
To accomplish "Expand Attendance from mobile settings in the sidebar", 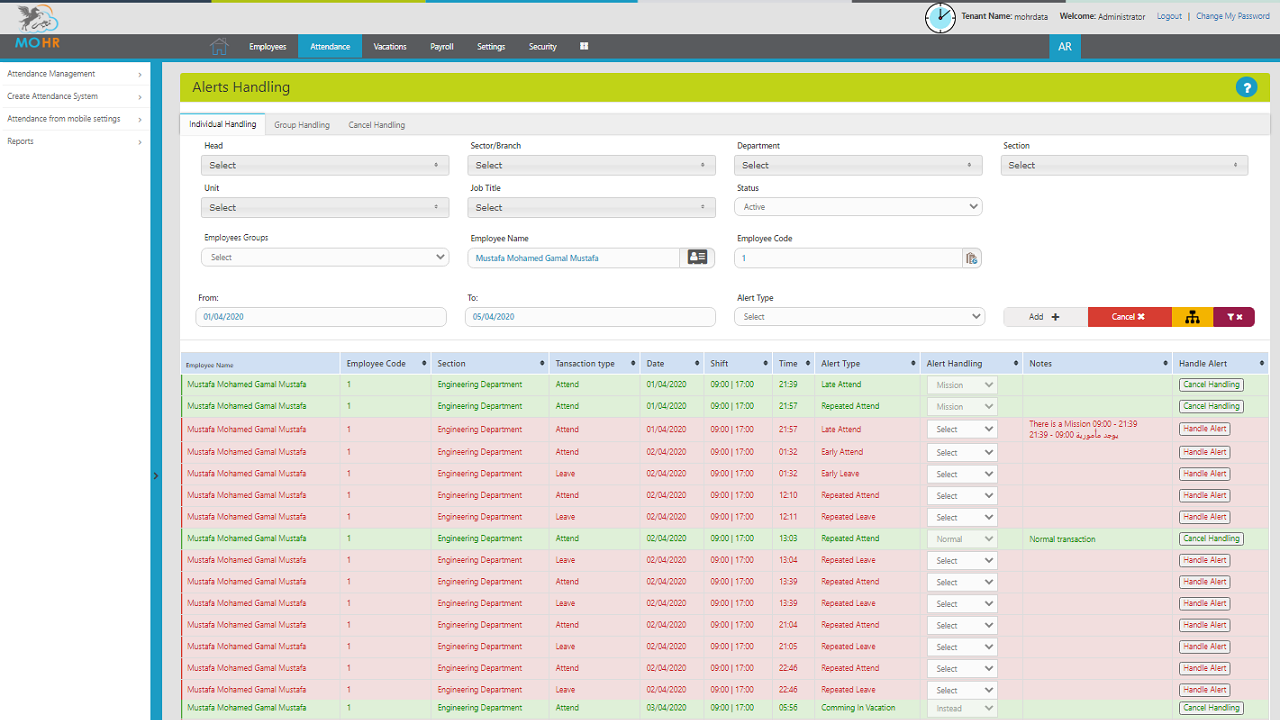I will 75,119.
